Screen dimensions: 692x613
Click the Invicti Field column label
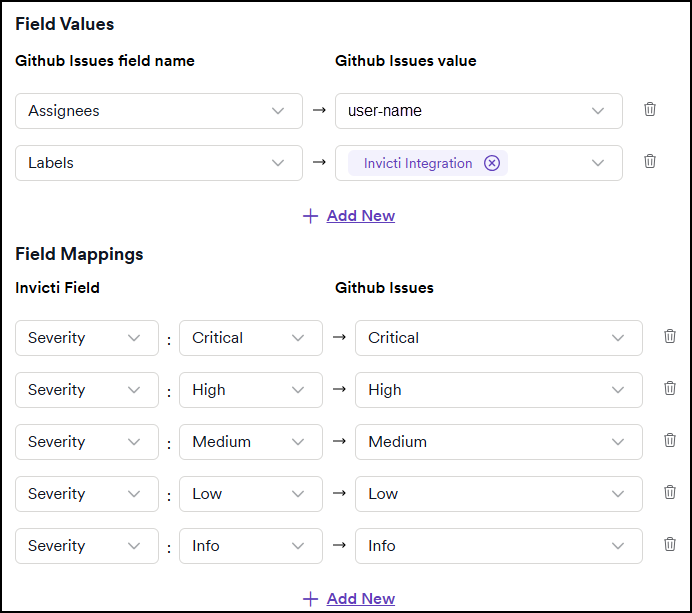pyautogui.click(x=57, y=288)
